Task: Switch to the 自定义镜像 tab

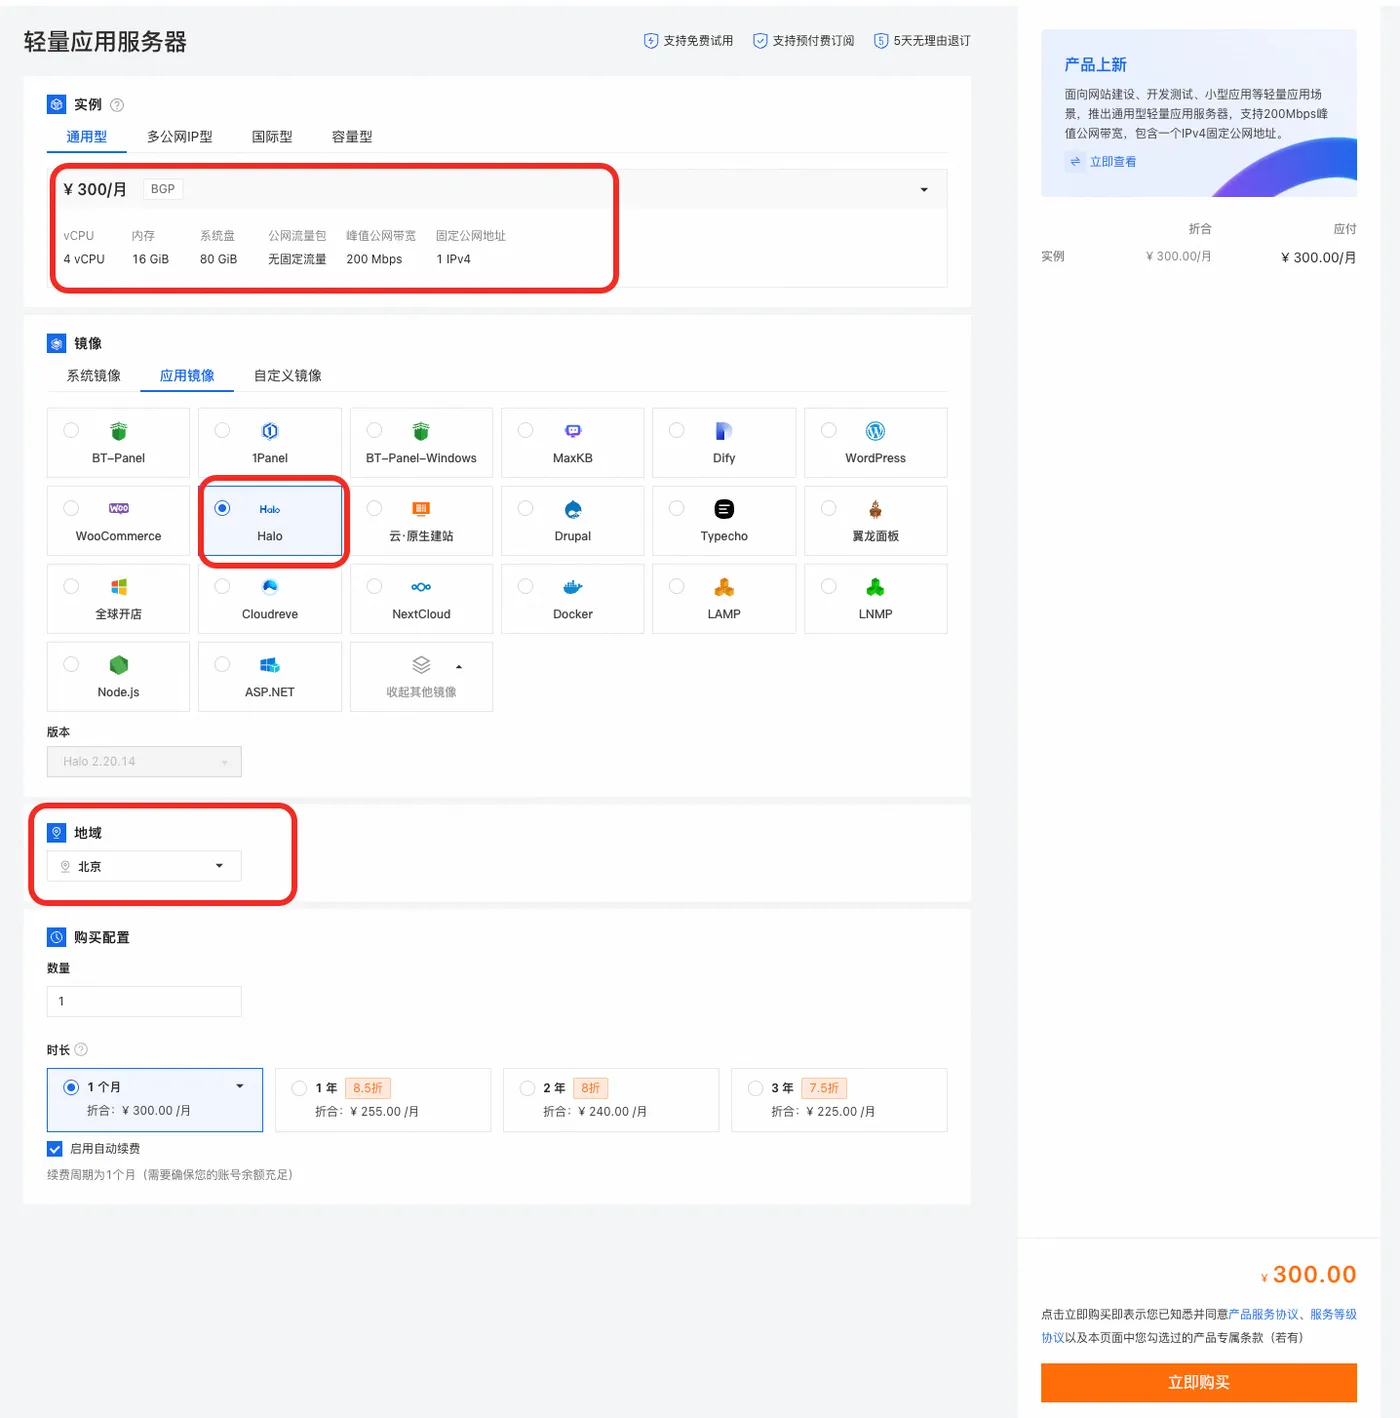Action: tap(288, 376)
